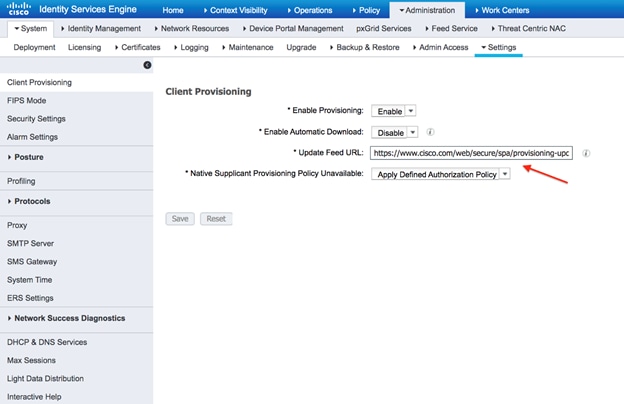This screenshot has height=404, width=624.
Task: Open pxGrid Services tab
Action: pos(384,29)
